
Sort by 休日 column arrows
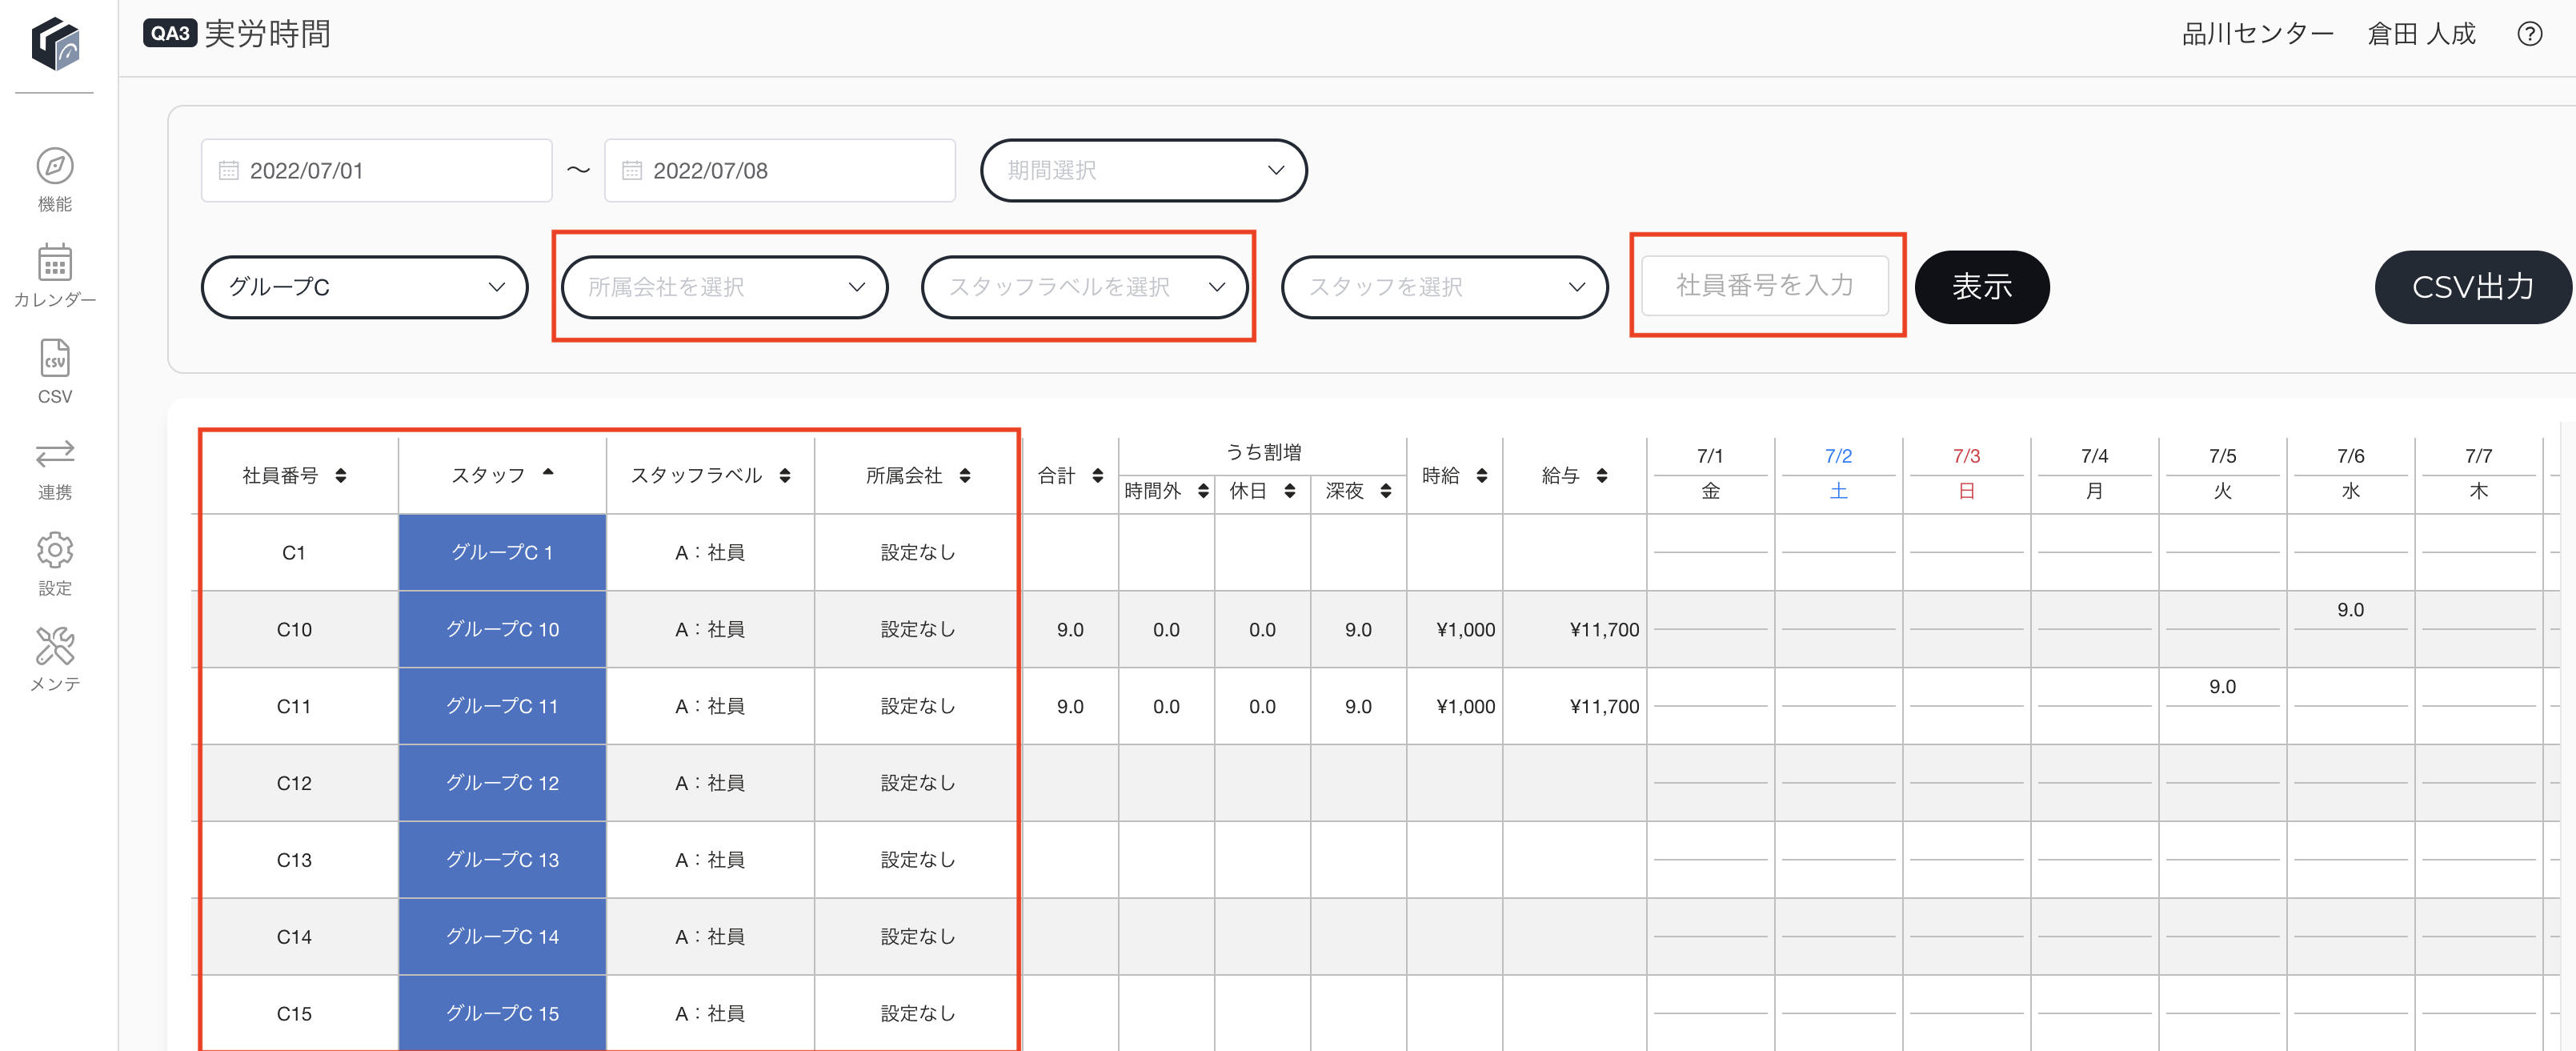tap(1290, 490)
